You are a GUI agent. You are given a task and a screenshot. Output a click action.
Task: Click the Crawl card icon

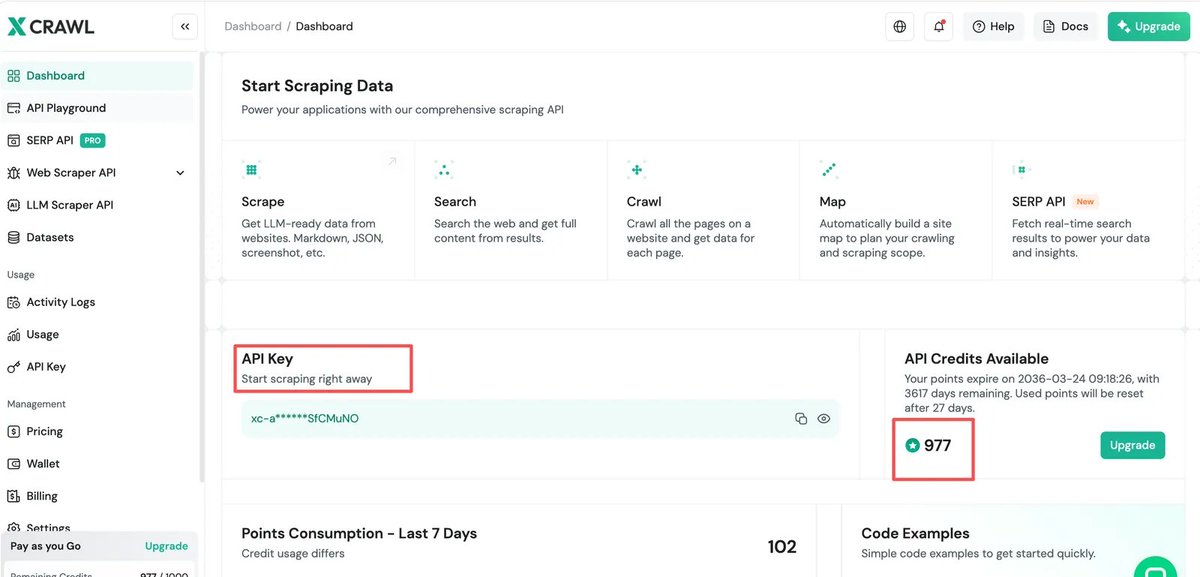pyautogui.click(x=636, y=169)
